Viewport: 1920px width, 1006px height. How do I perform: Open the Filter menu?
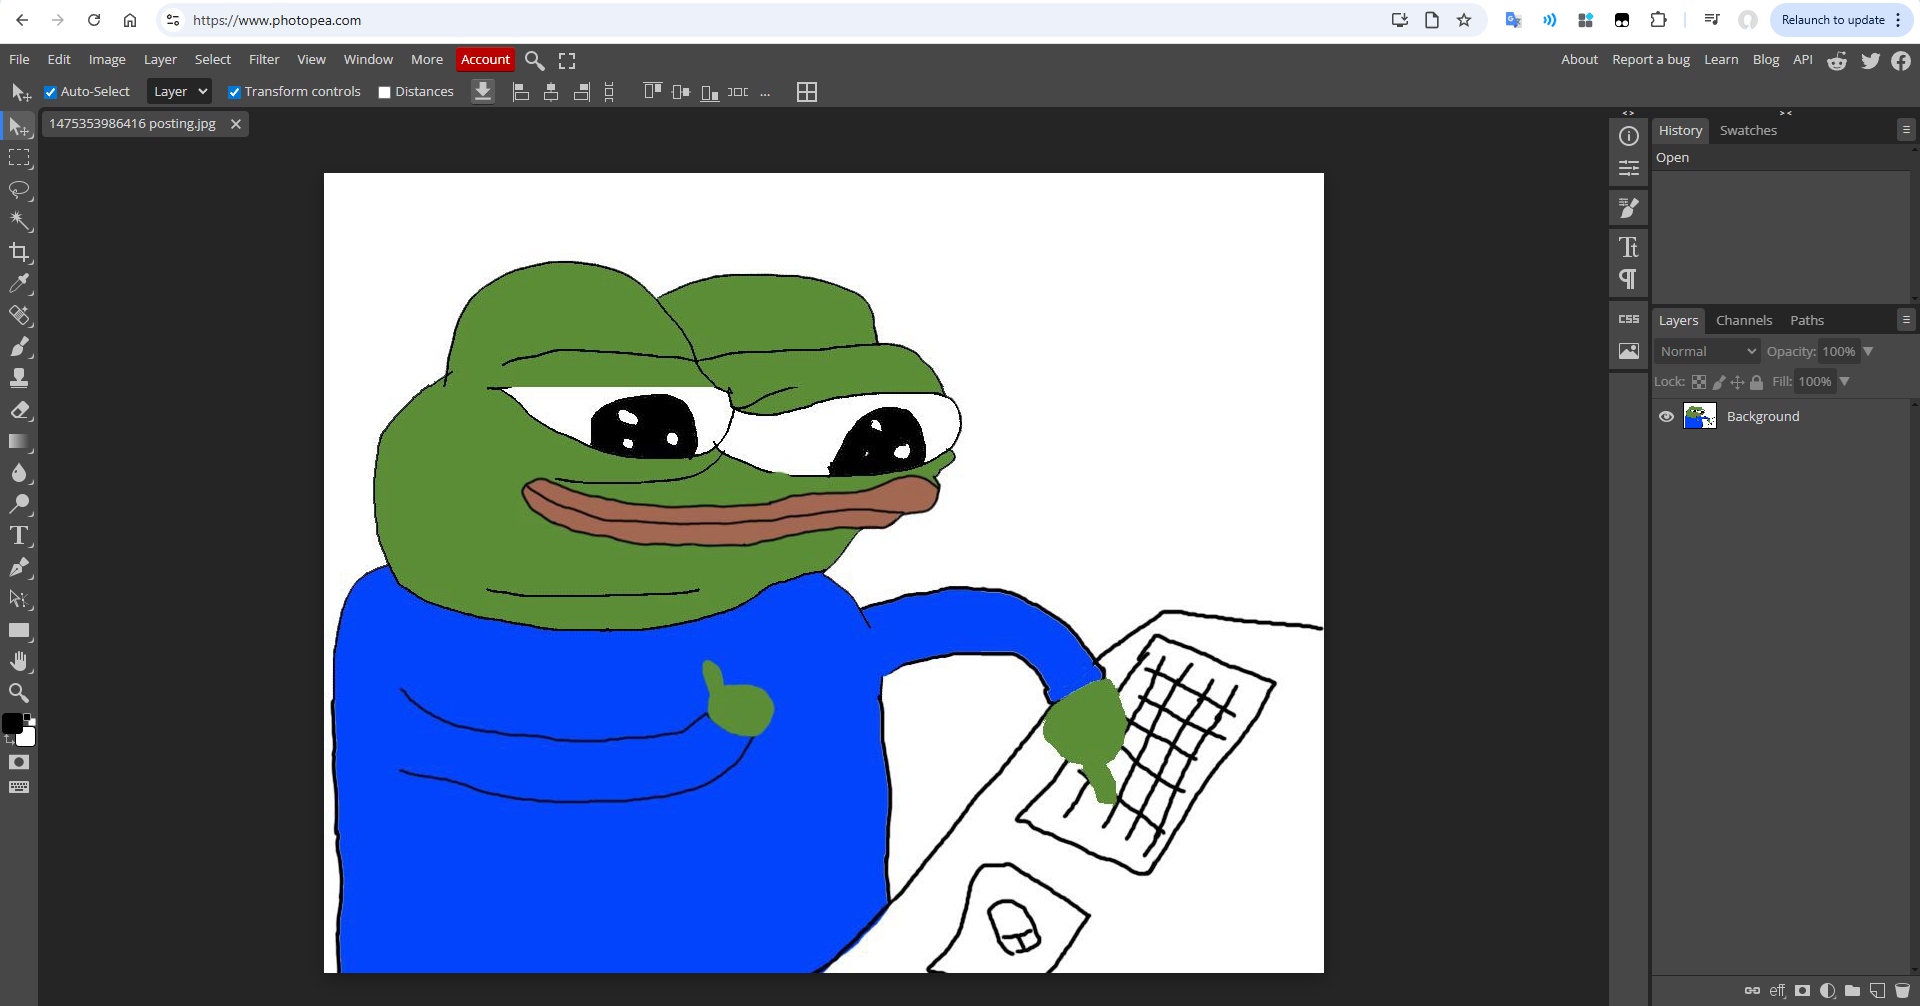(264, 60)
